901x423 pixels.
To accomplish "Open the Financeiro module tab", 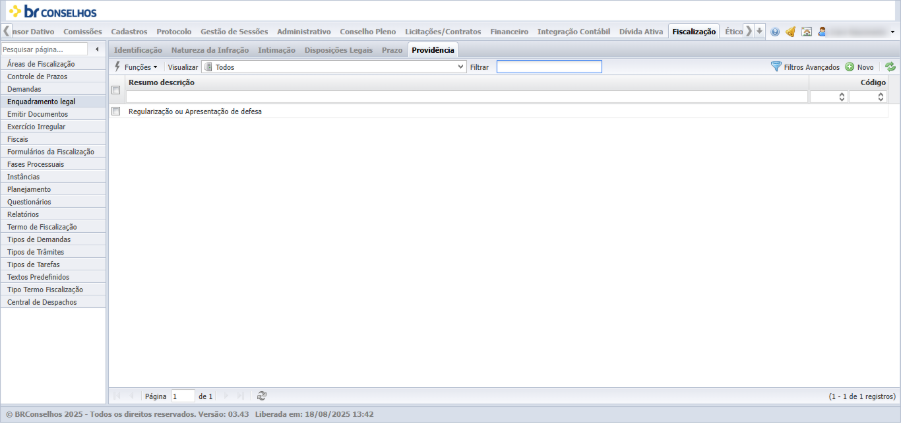I will (509, 32).
